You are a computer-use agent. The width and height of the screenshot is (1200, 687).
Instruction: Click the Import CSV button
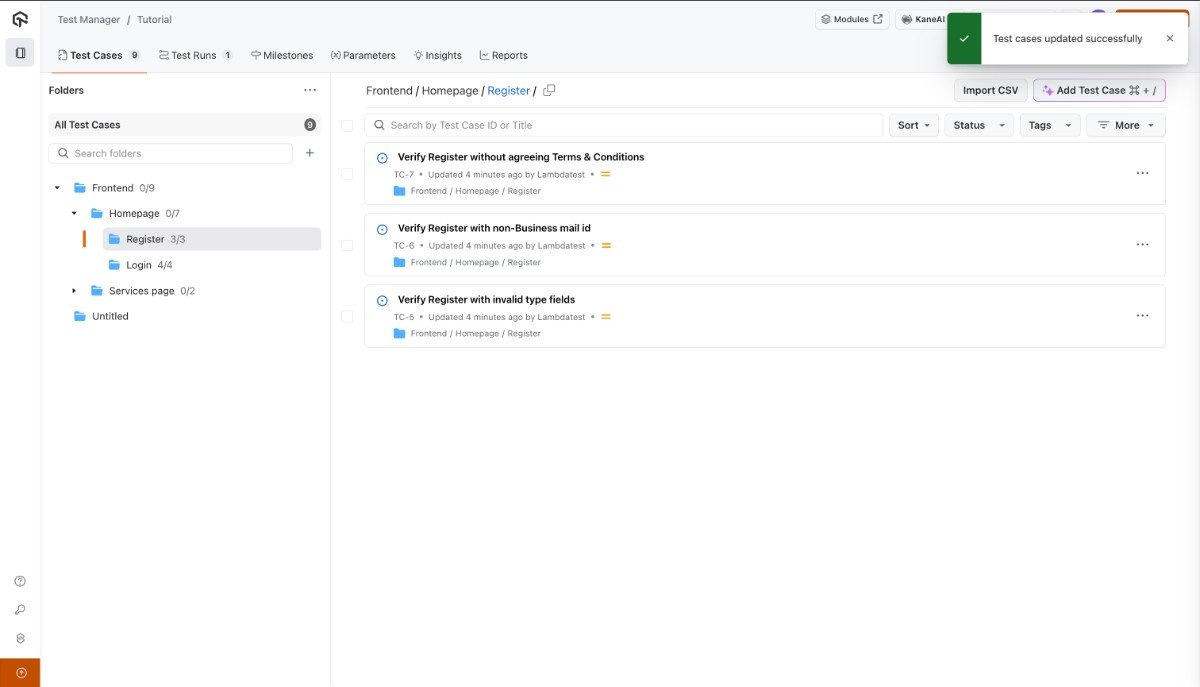point(990,90)
